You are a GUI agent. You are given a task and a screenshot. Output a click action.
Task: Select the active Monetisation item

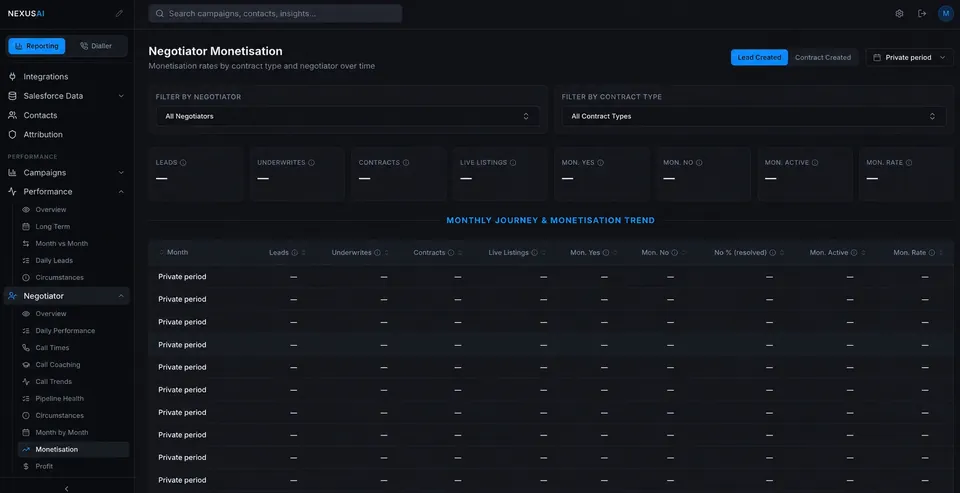73,450
